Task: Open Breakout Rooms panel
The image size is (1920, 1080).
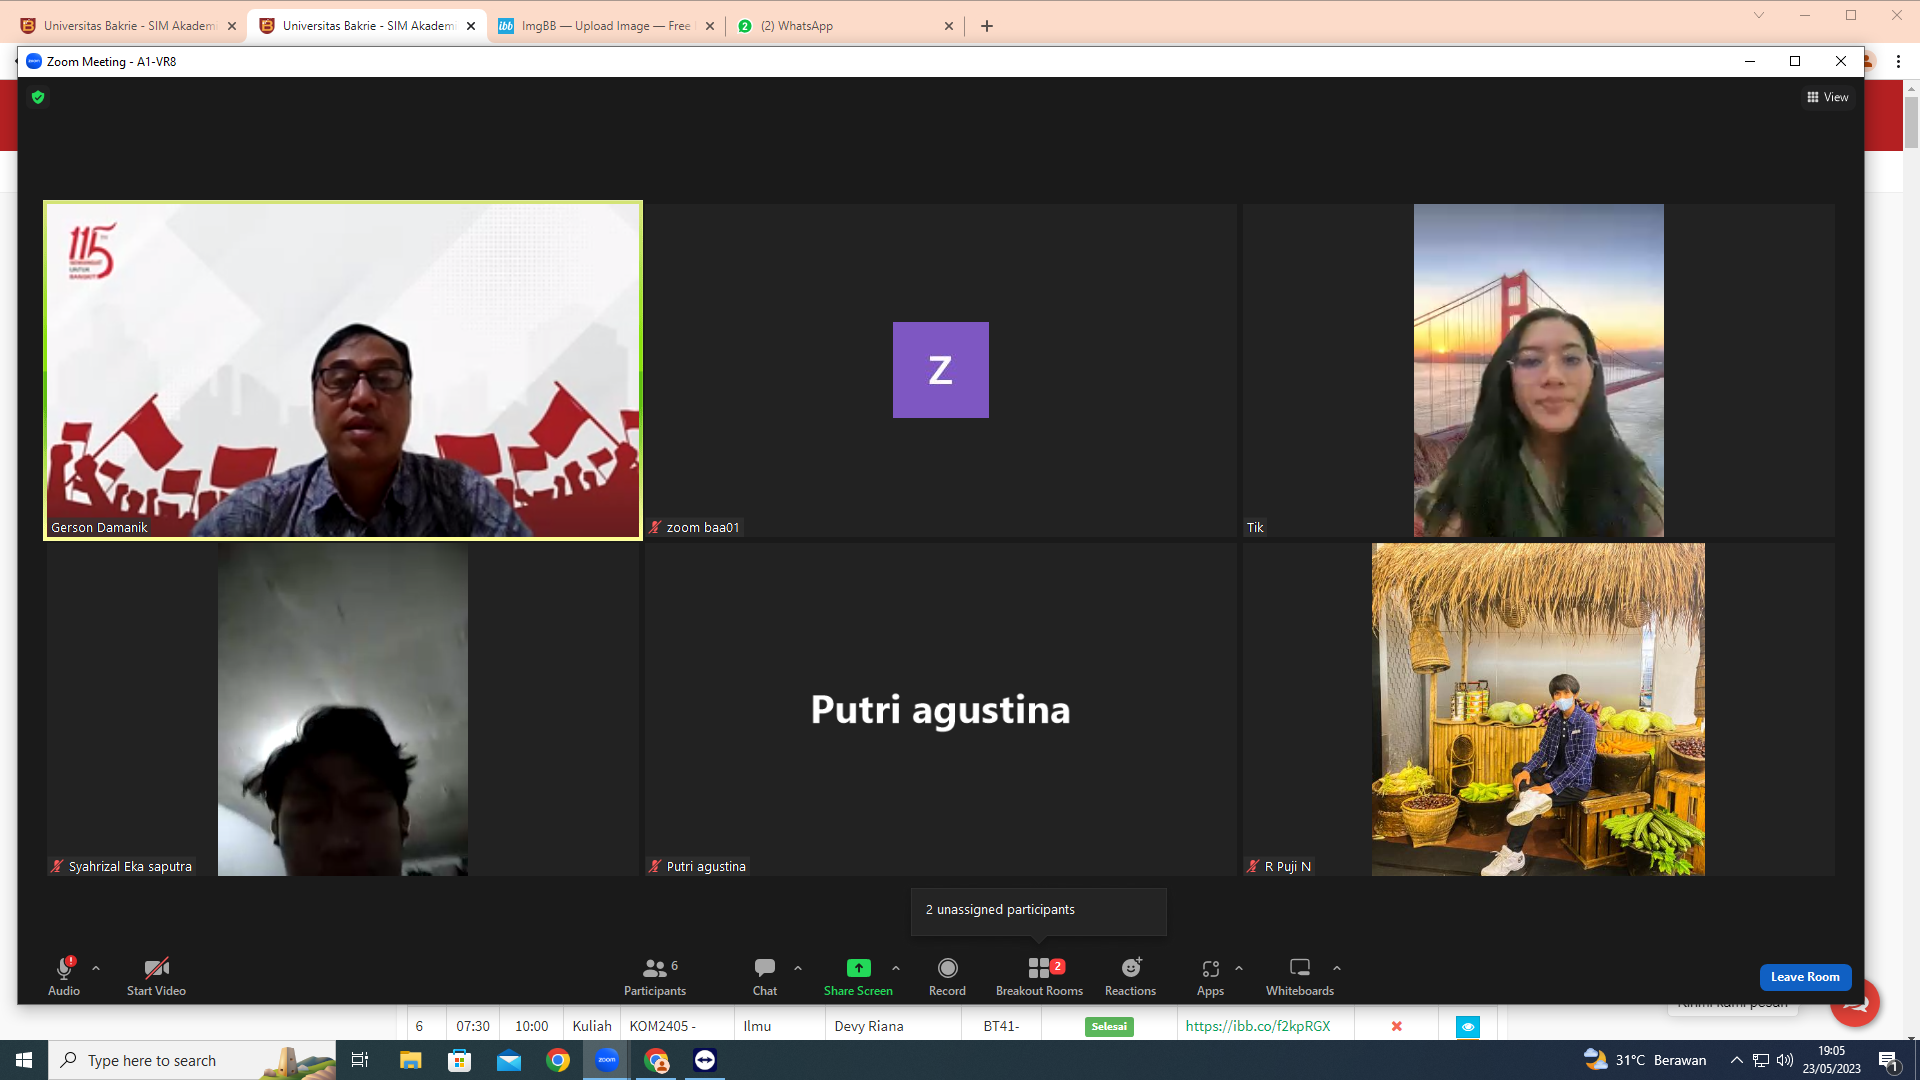Action: click(x=1039, y=975)
